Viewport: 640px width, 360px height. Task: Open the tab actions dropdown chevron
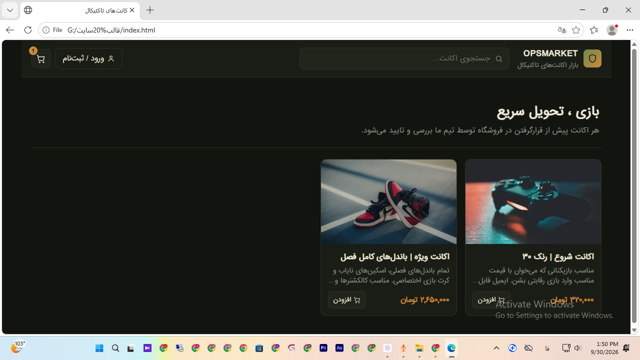(x=10, y=10)
